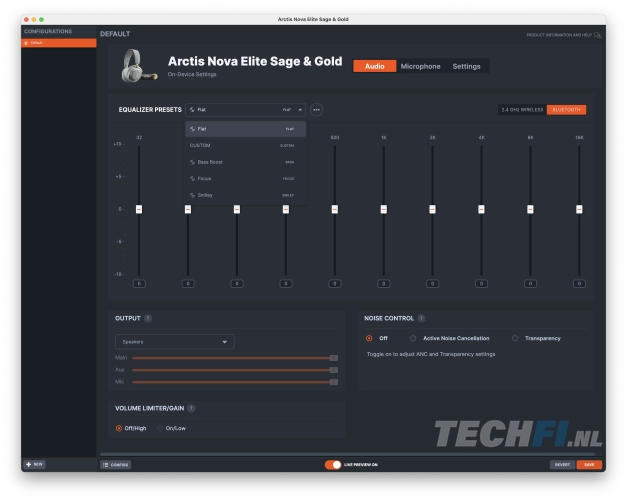Click the headset product thumbnail image
This screenshot has height=500, width=627.
(x=139, y=66)
